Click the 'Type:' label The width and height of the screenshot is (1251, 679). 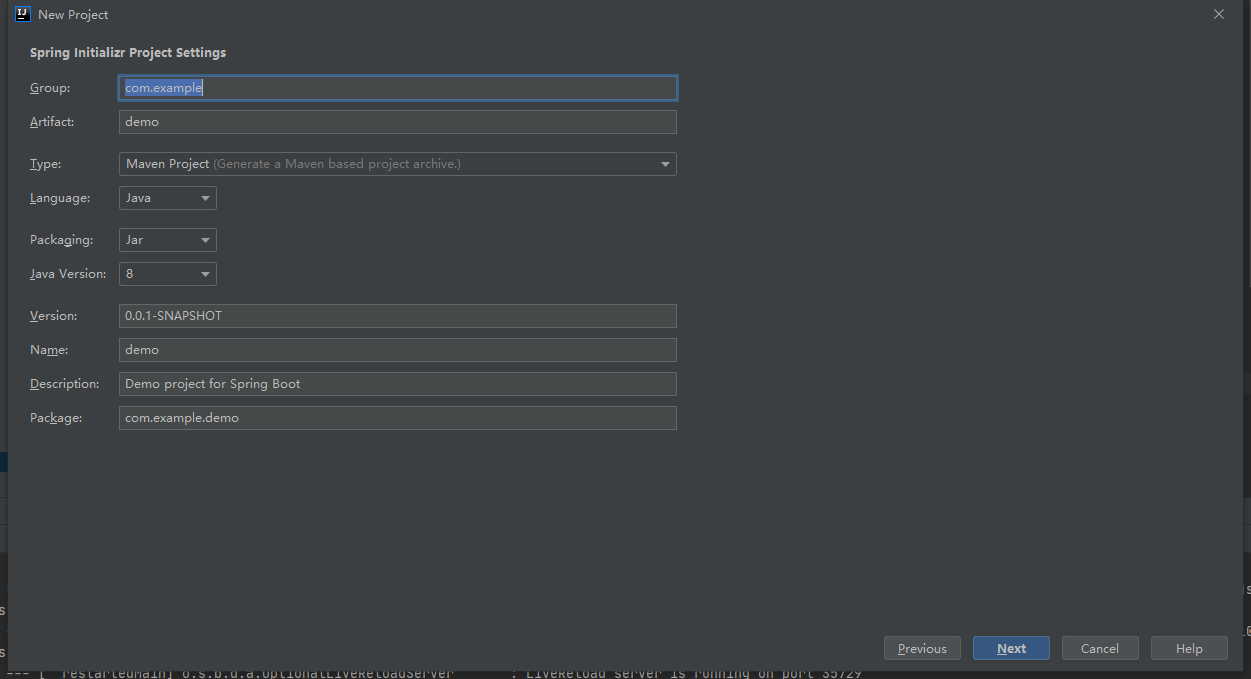(x=45, y=164)
